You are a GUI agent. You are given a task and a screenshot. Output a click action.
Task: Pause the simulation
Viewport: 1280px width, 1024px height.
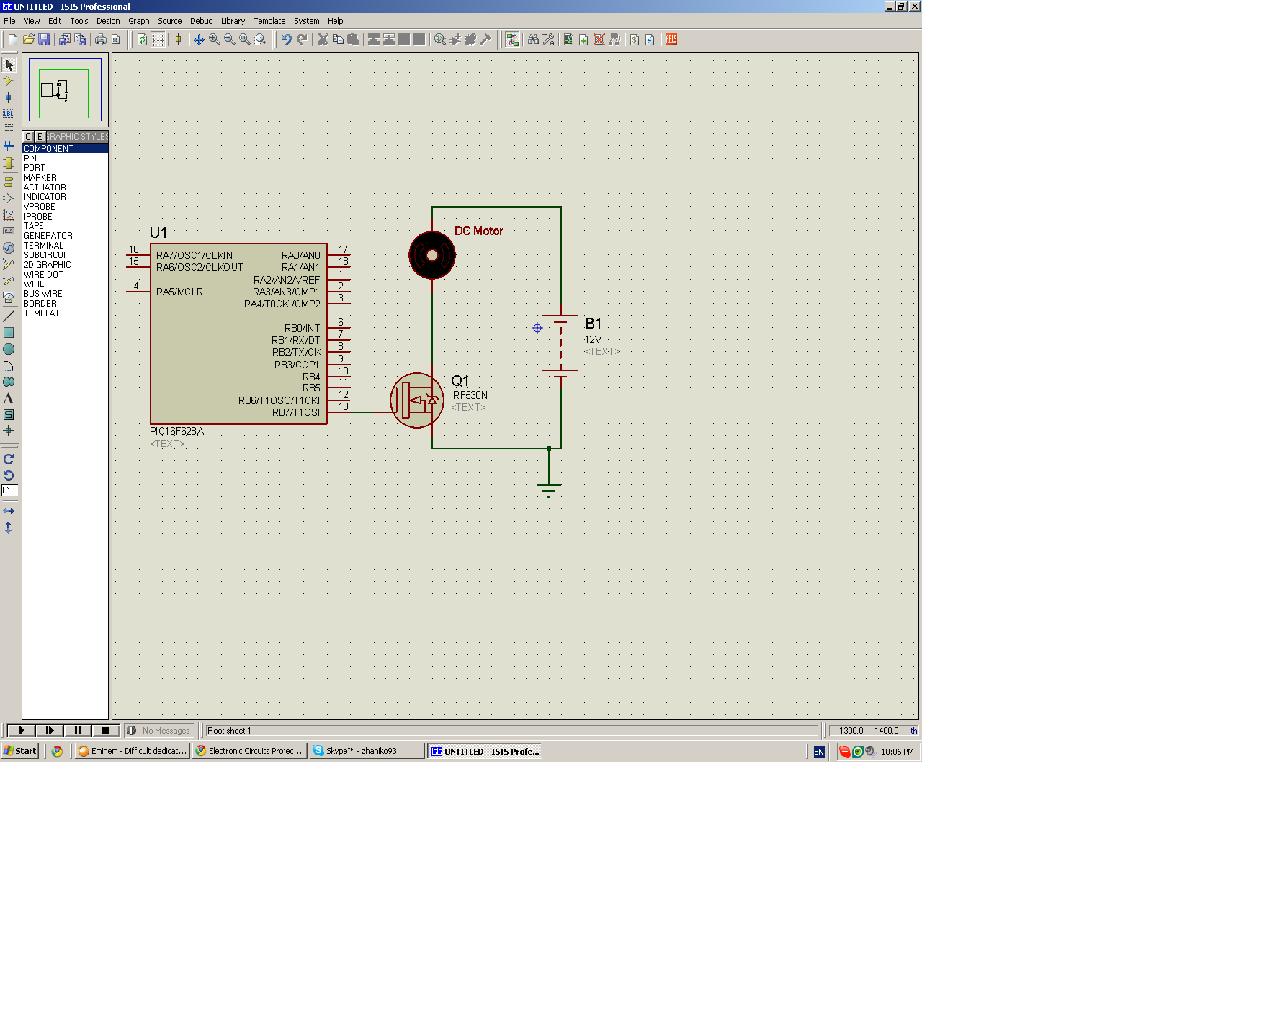(78, 731)
